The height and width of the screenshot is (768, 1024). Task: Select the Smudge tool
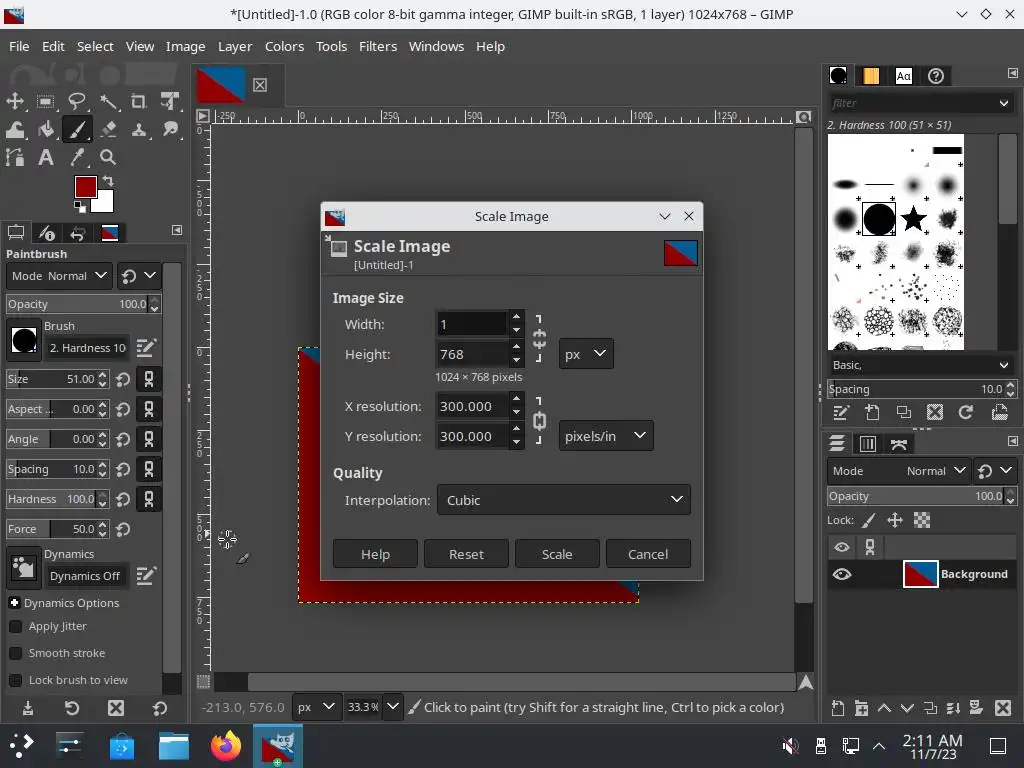[170, 129]
